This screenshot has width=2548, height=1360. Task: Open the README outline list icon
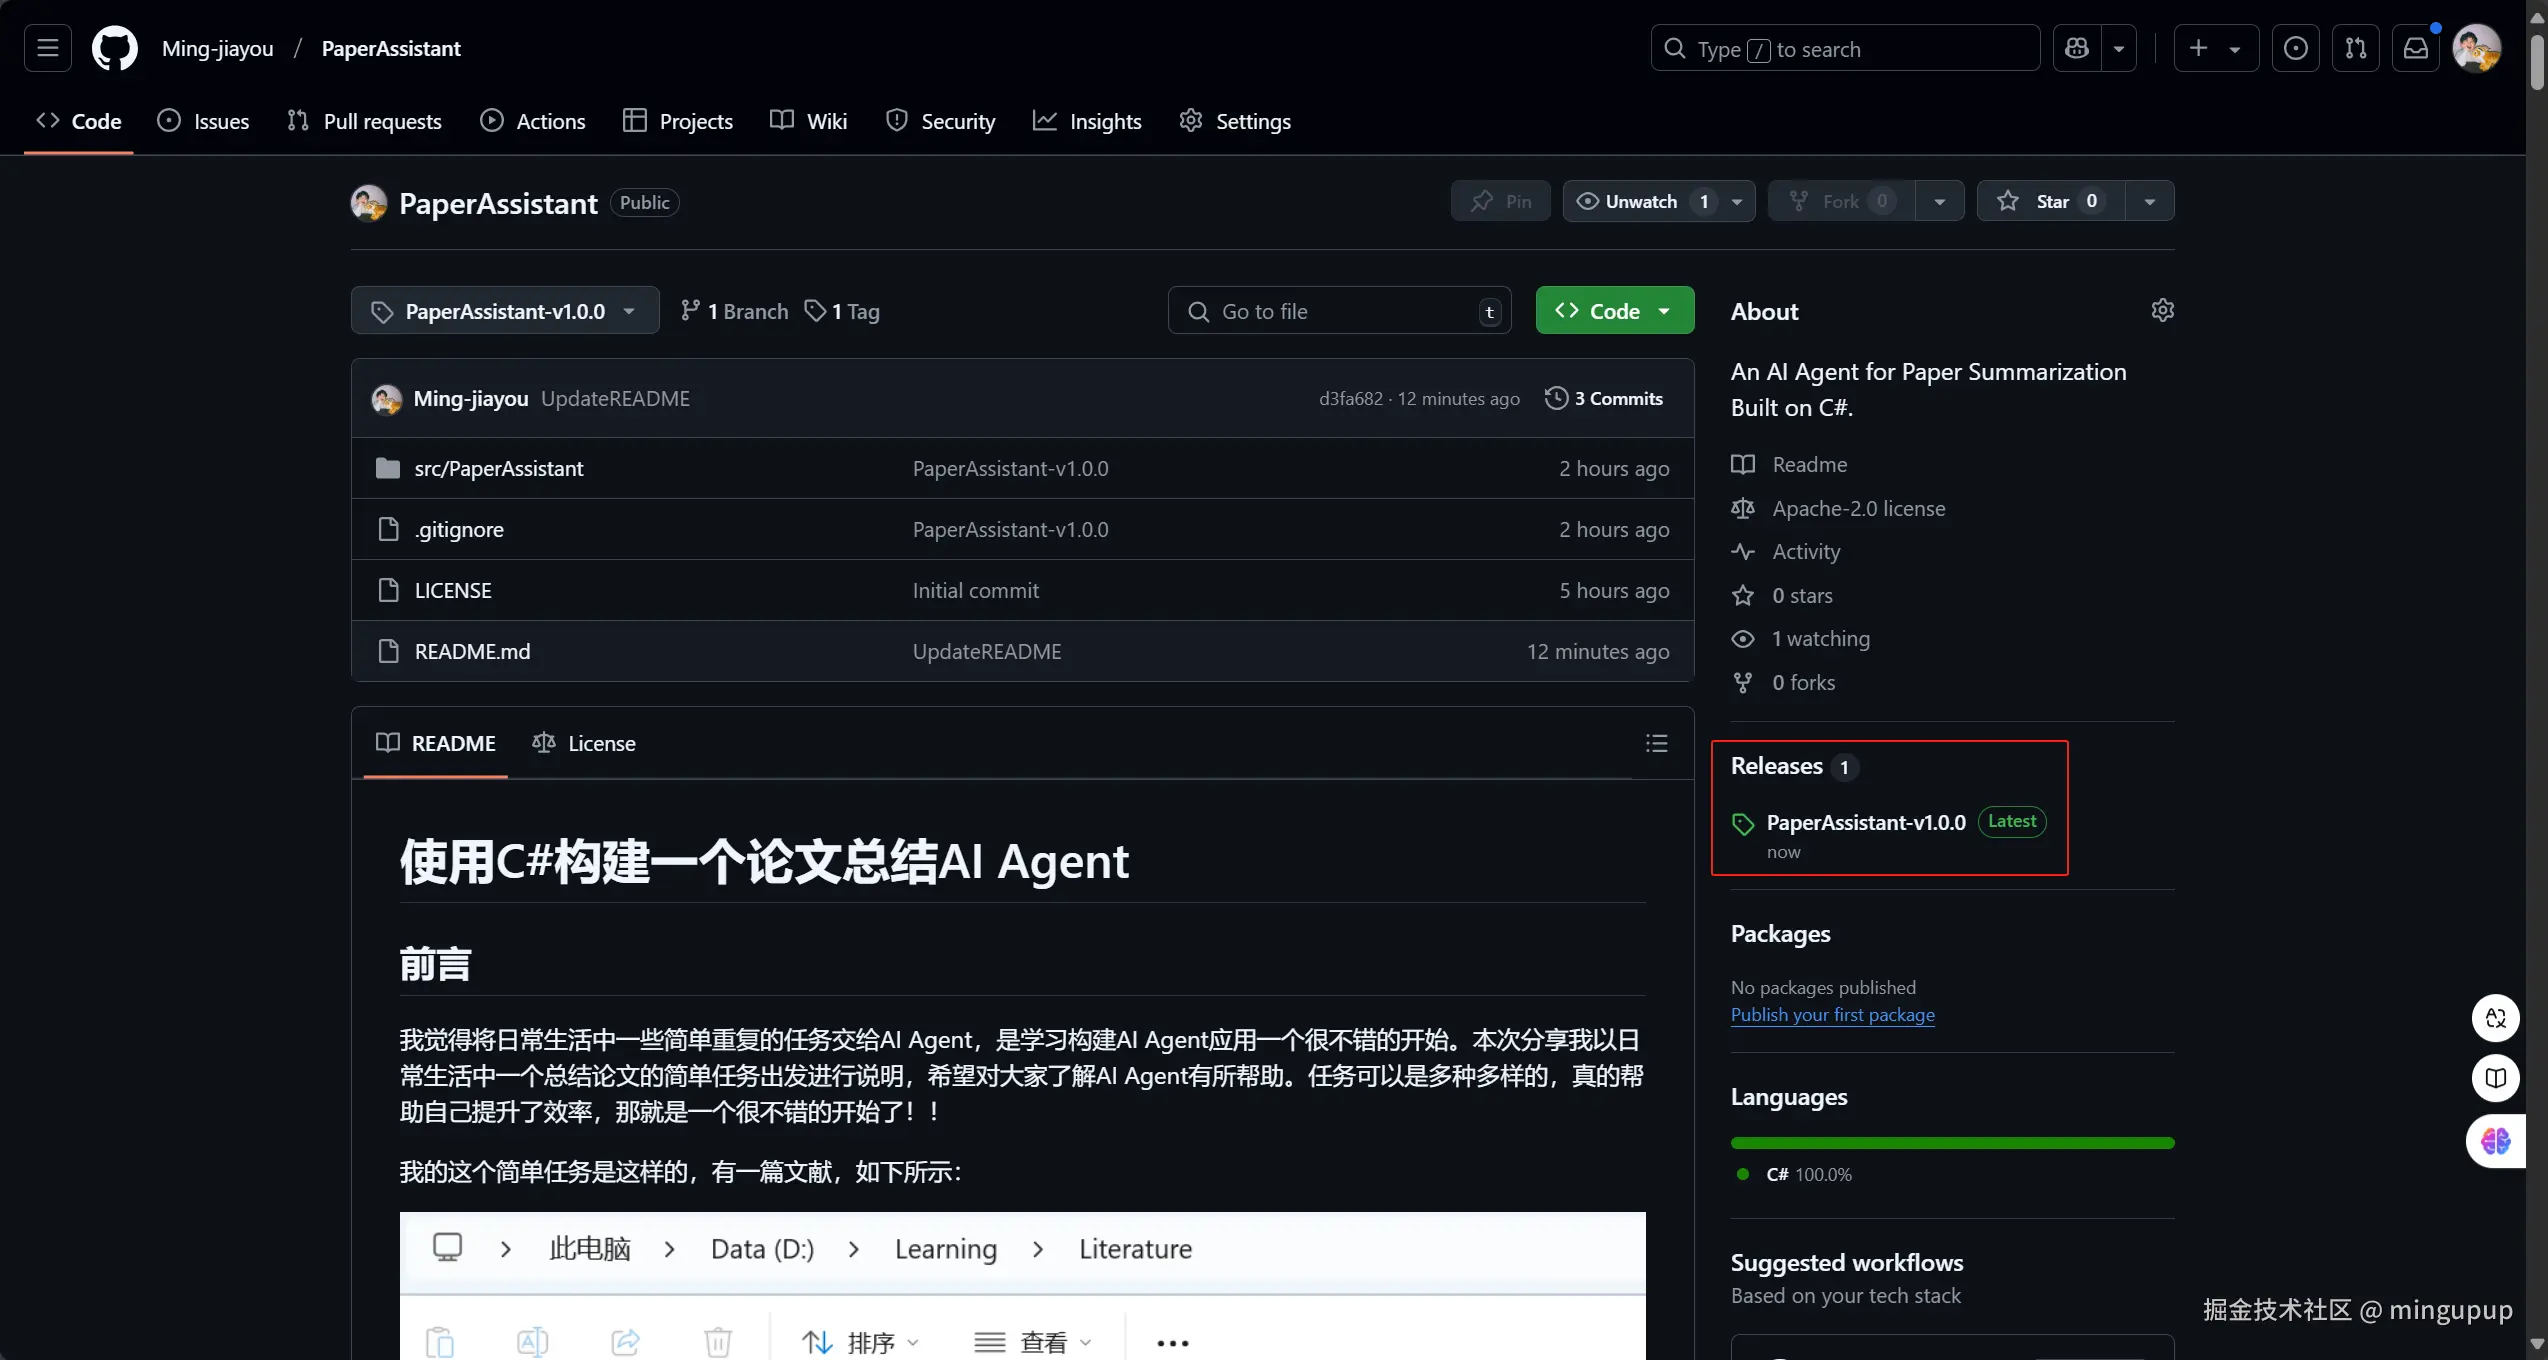(1656, 743)
